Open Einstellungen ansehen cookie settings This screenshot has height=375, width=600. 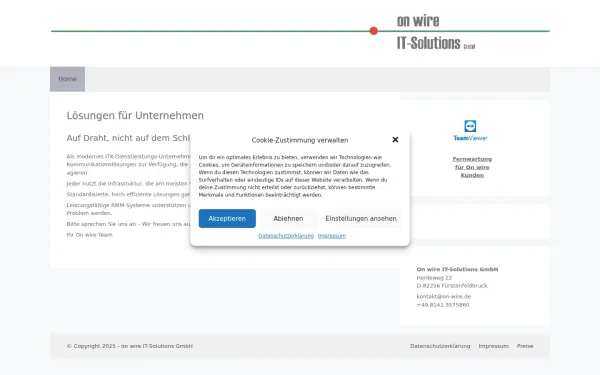(361, 218)
